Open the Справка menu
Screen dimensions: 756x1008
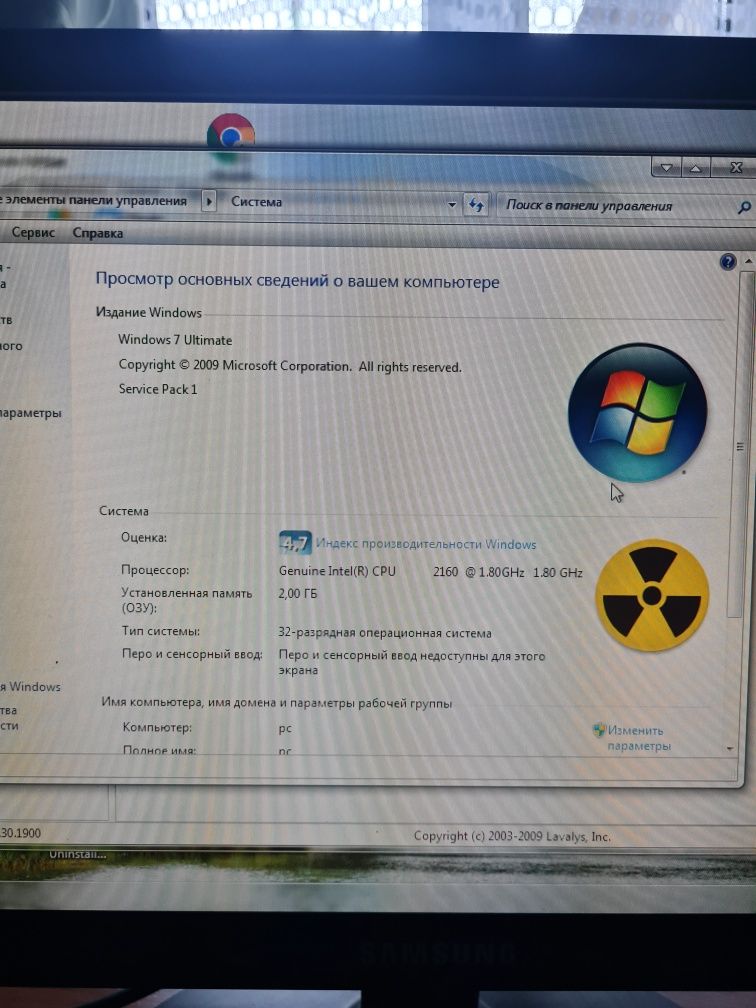pos(98,233)
